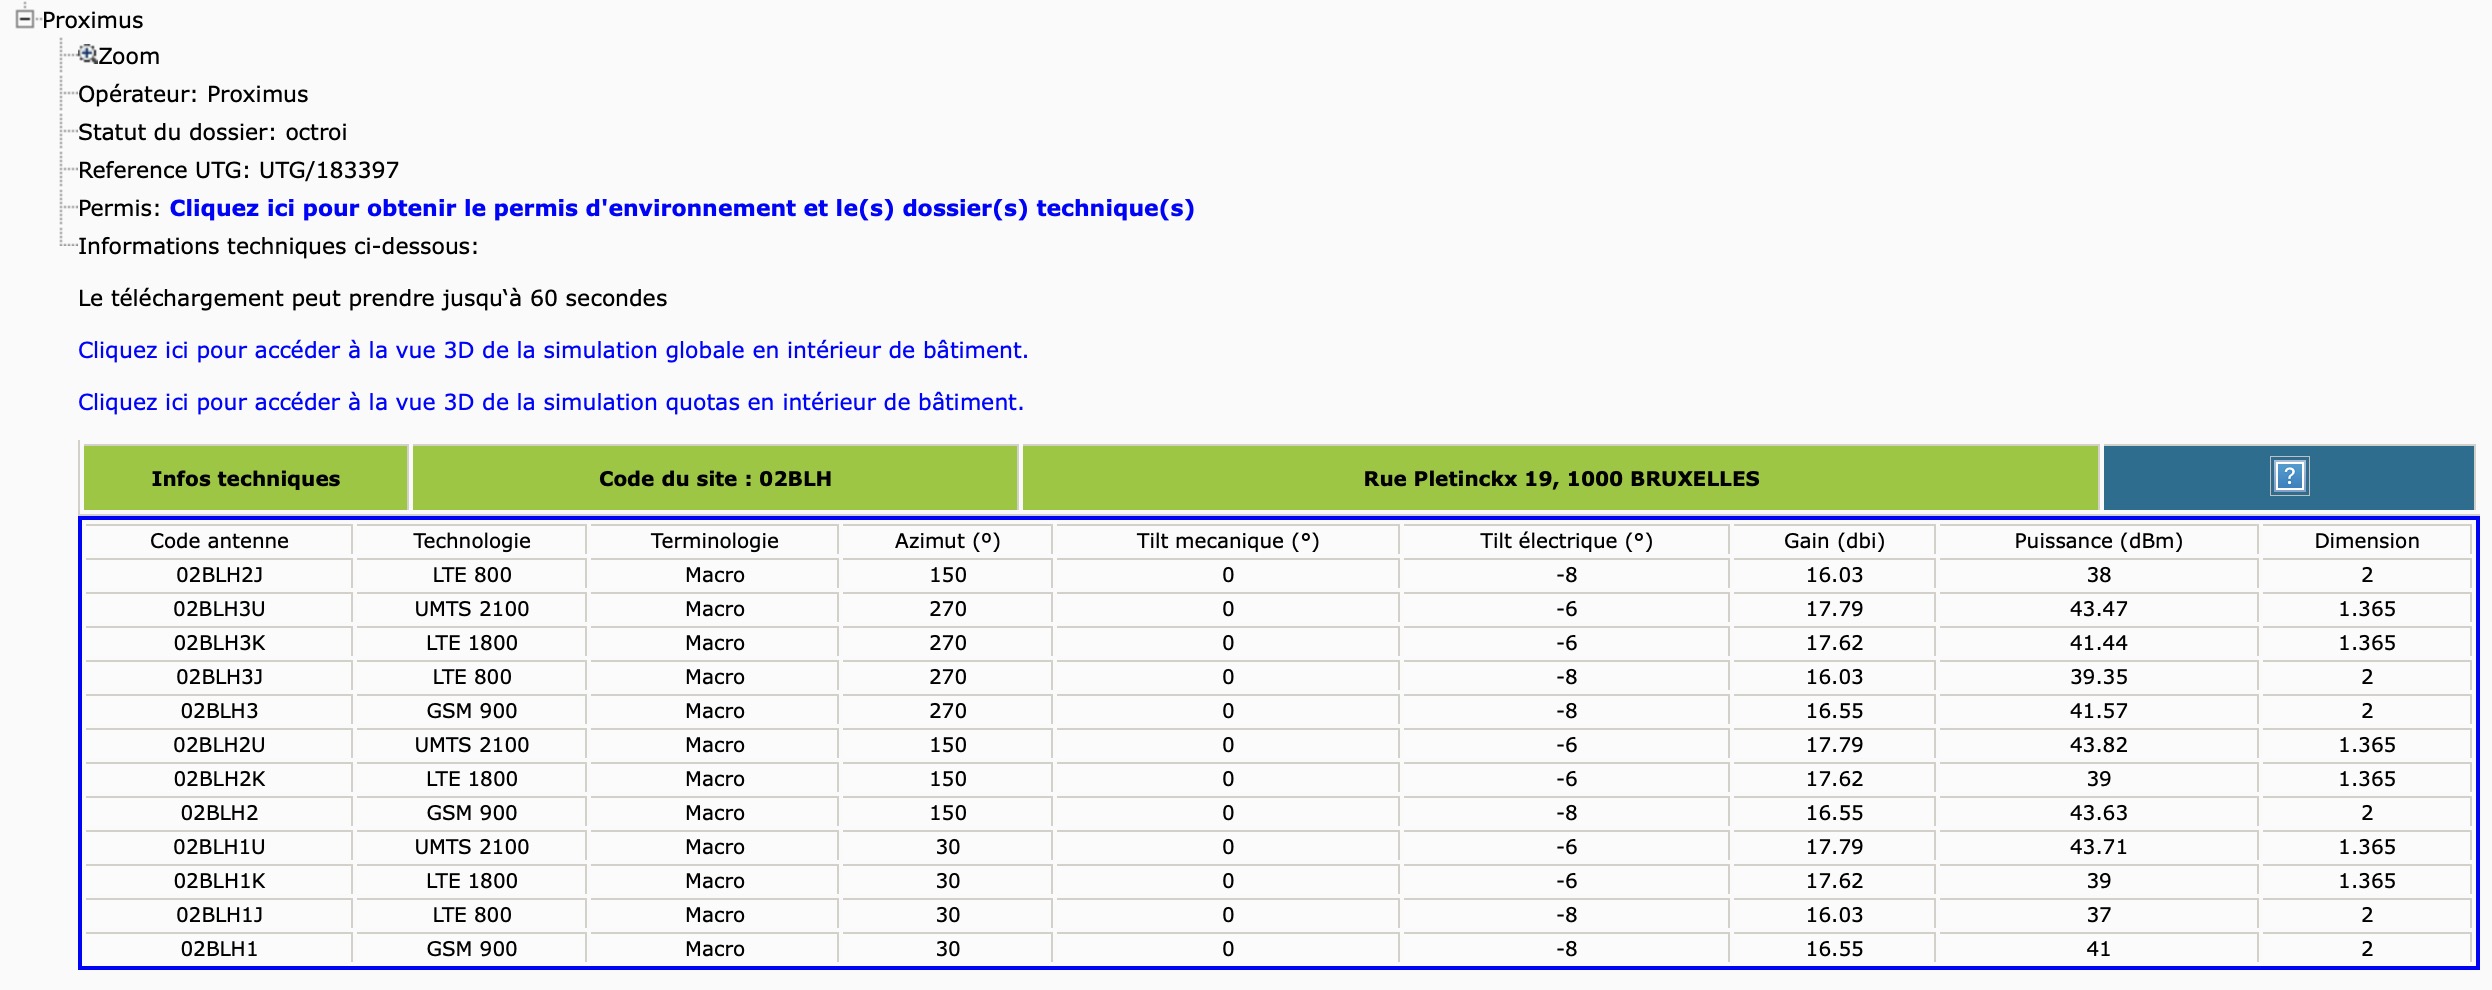Select antenna code 02BLH1U cell

coord(219,847)
